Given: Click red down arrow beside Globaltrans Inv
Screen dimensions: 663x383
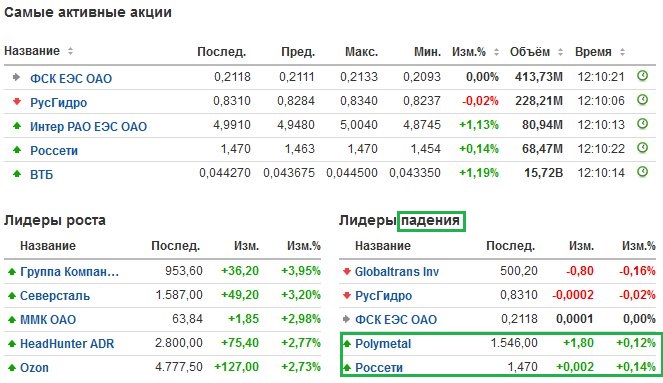Looking at the screenshot, I should click(347, 271).
